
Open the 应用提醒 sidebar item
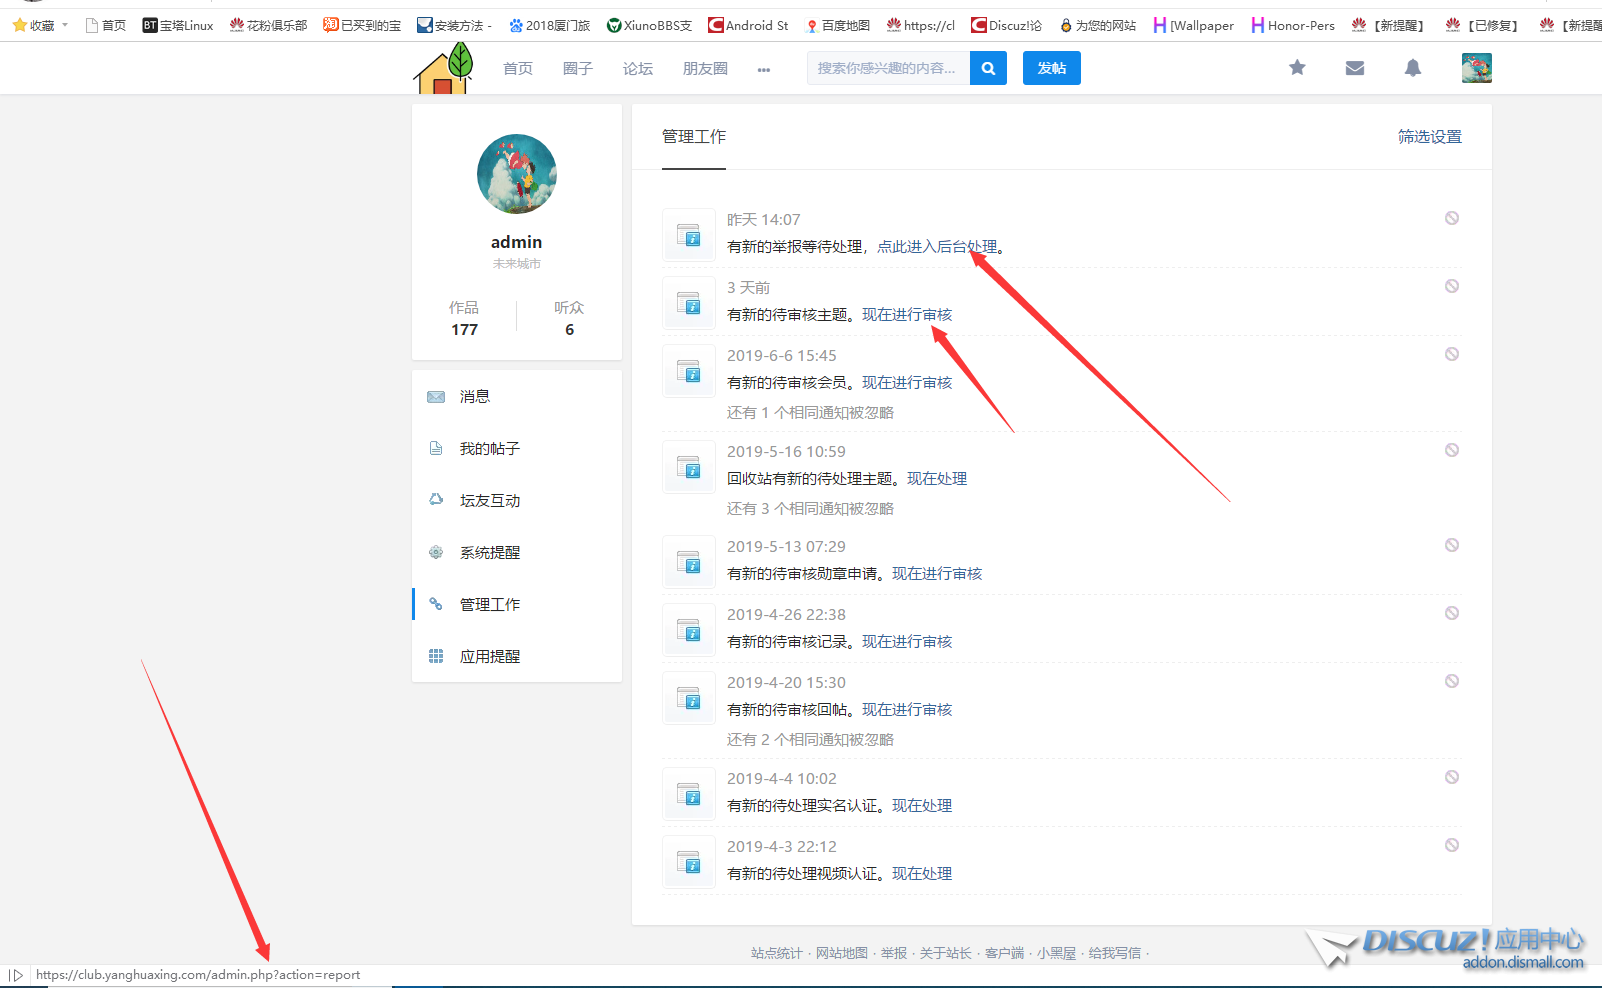(489, 657)
